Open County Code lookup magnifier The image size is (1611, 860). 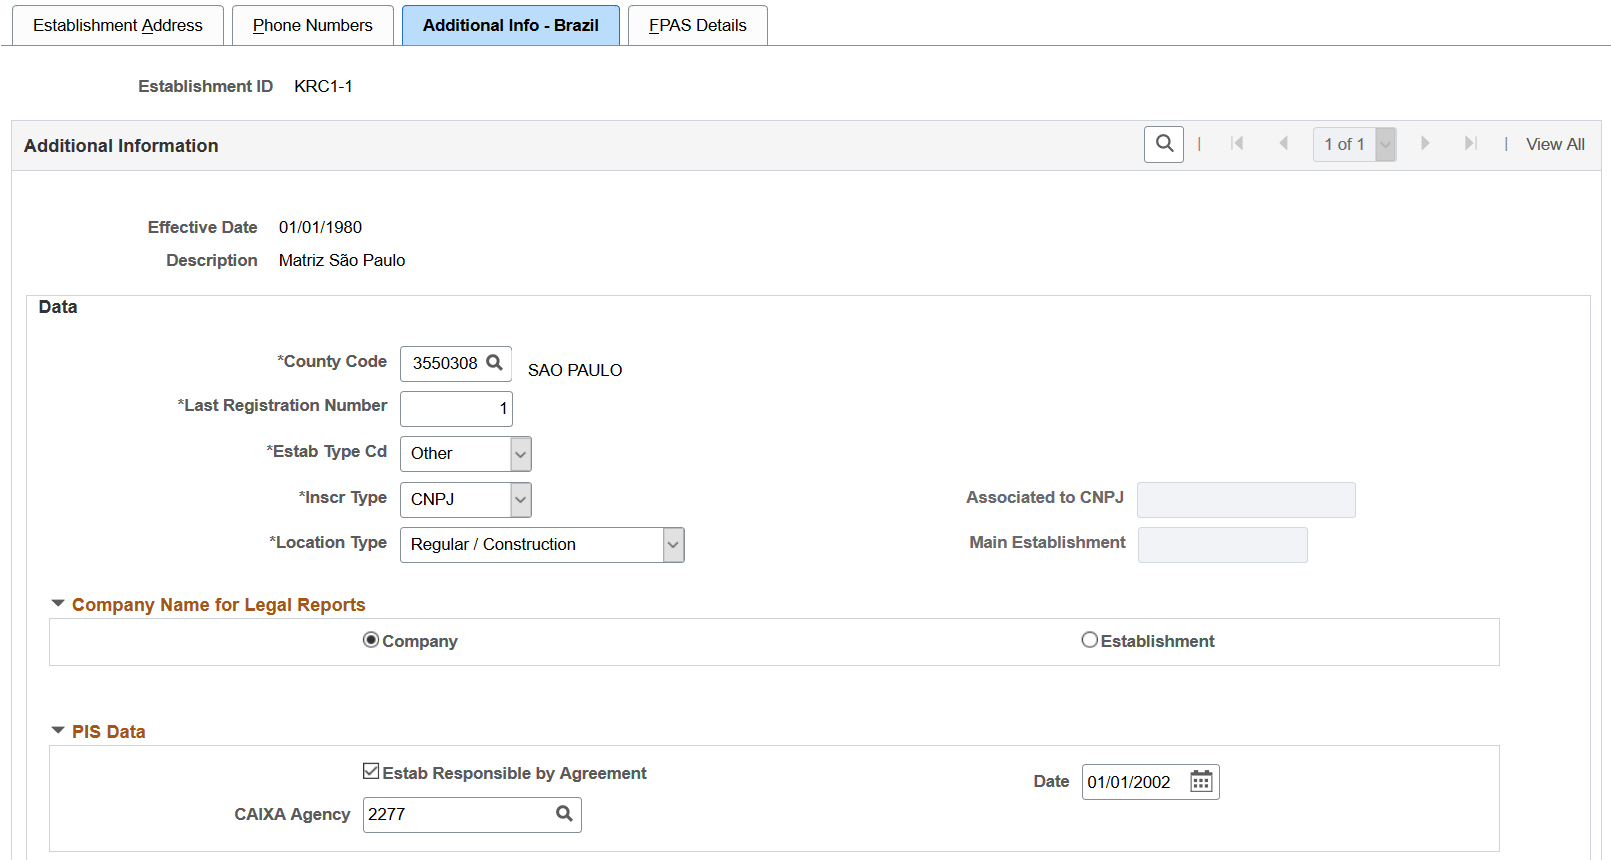tap(494, 363)
